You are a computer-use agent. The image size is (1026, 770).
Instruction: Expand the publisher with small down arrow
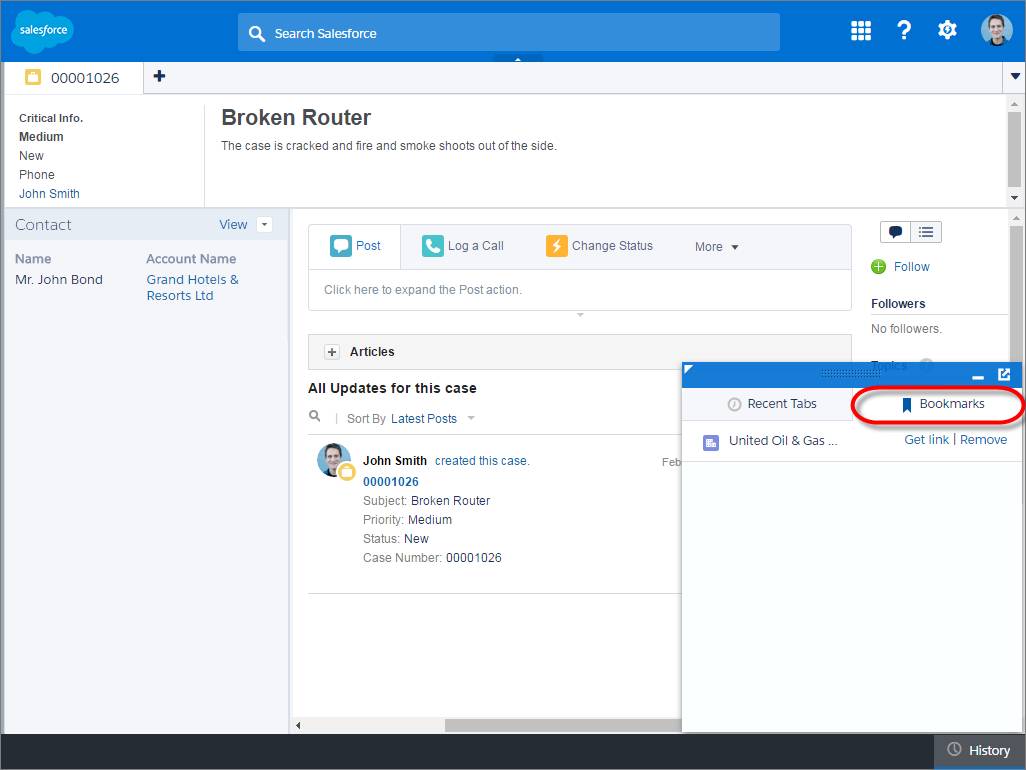coord(580,315)
